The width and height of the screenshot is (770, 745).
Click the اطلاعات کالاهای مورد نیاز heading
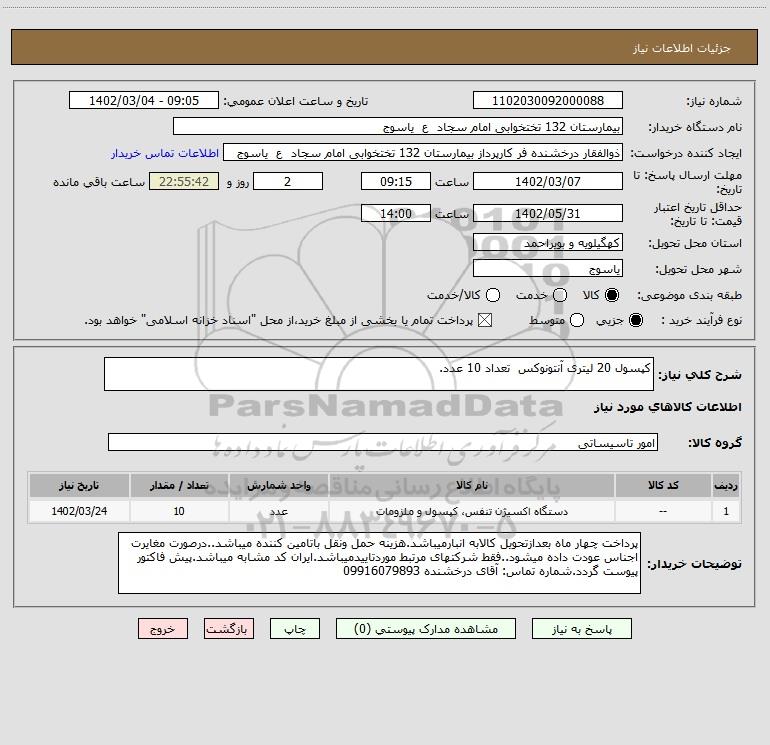click(667, 407)
